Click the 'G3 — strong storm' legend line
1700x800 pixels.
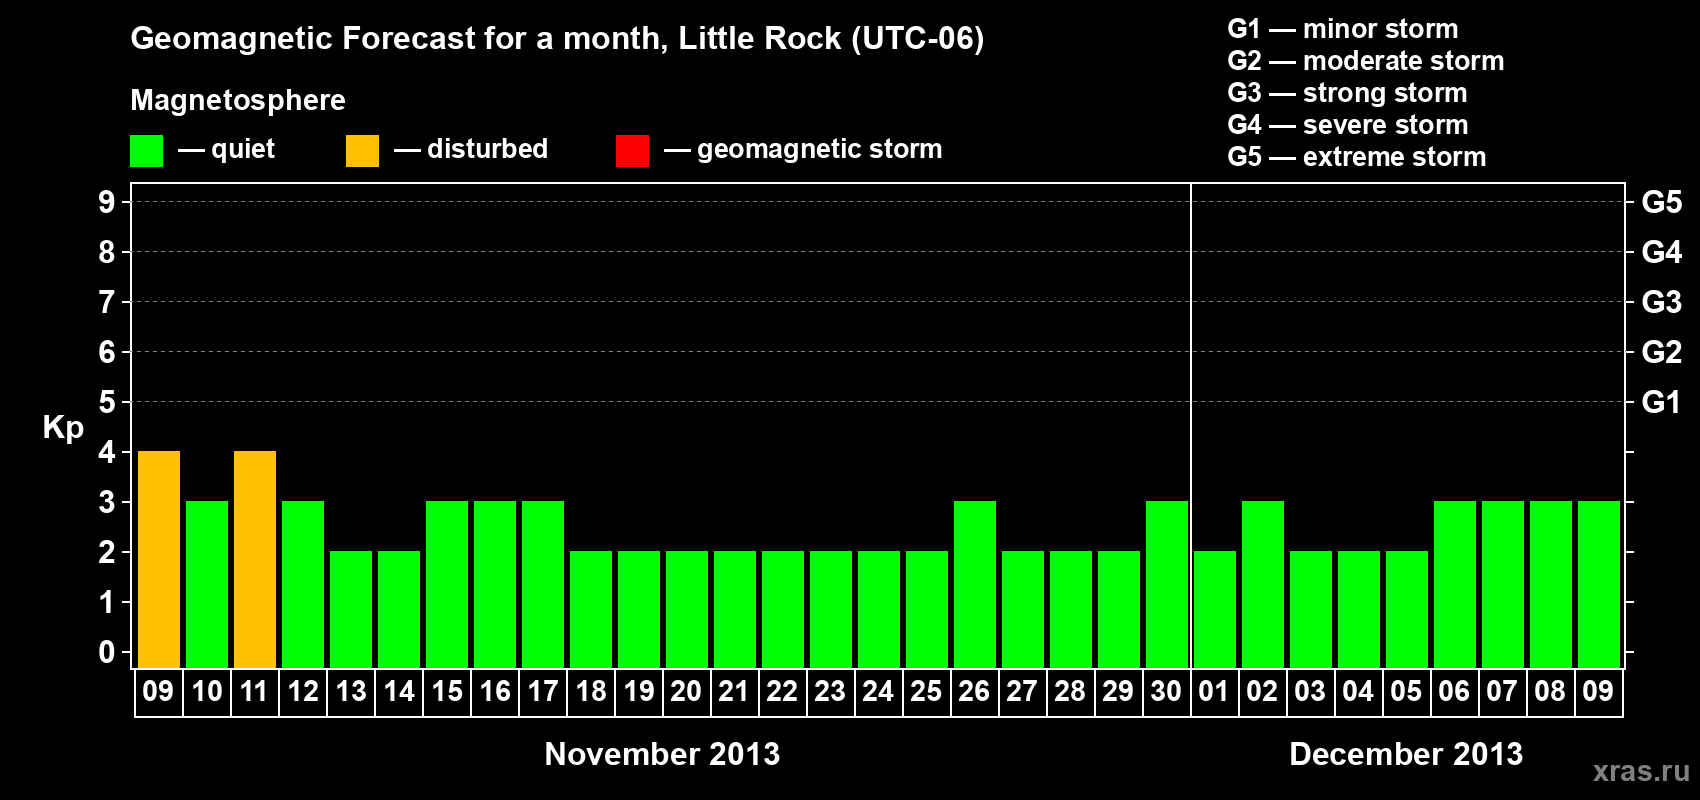[x=1348, y=93]
